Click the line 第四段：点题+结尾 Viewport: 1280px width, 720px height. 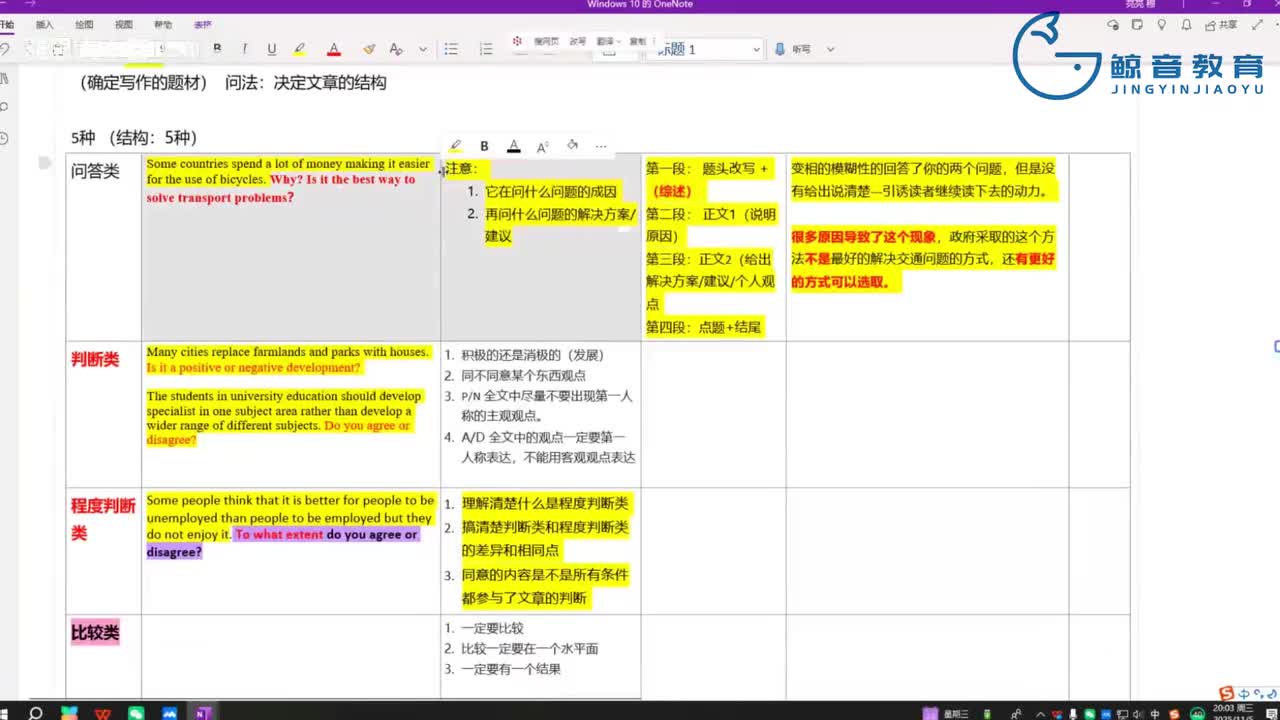pyautogui.click(x=704, y=327)
